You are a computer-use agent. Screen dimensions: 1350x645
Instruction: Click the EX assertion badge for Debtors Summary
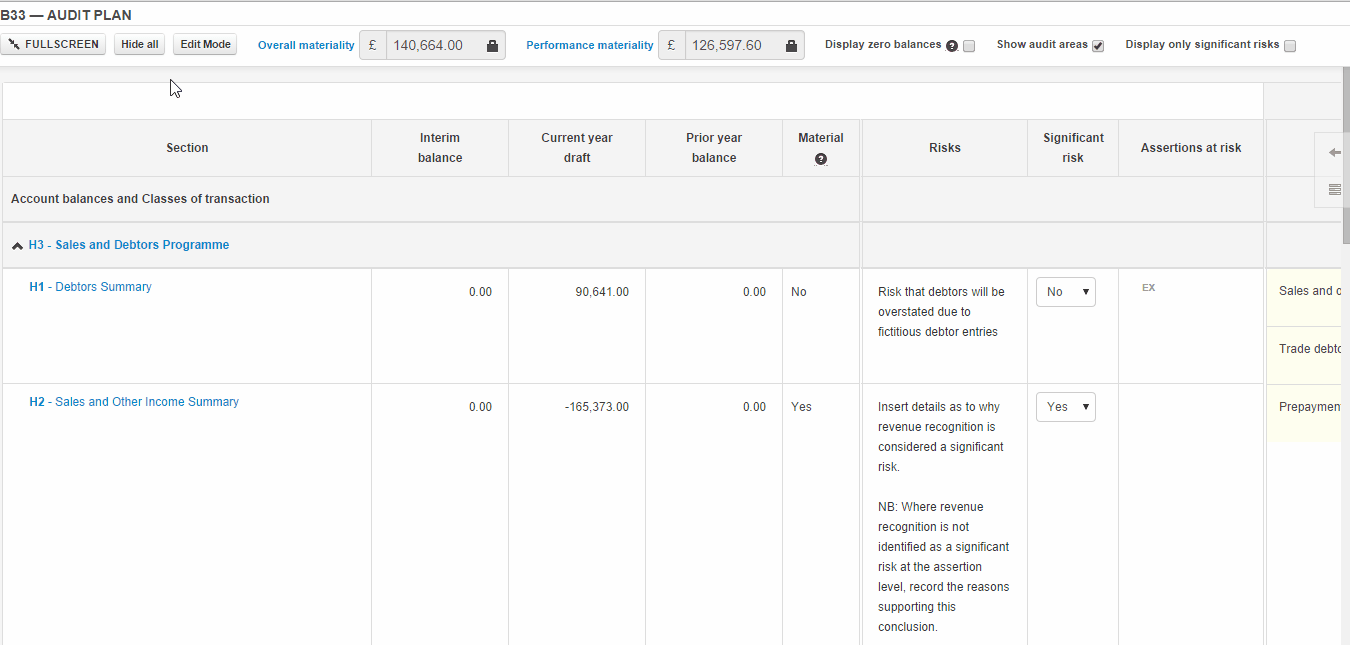(x=1148, y=288)
